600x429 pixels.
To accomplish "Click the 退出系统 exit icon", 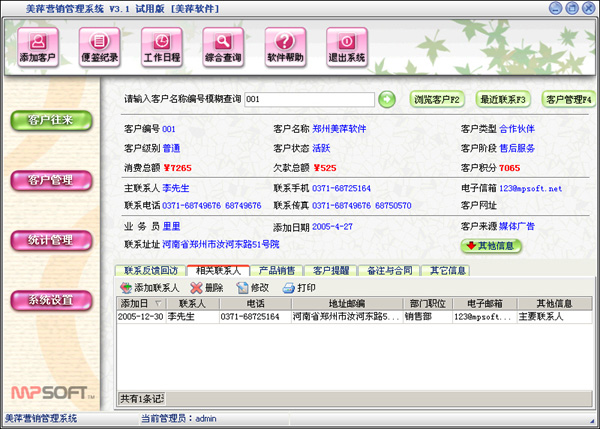I will click(x=347, y=47).
